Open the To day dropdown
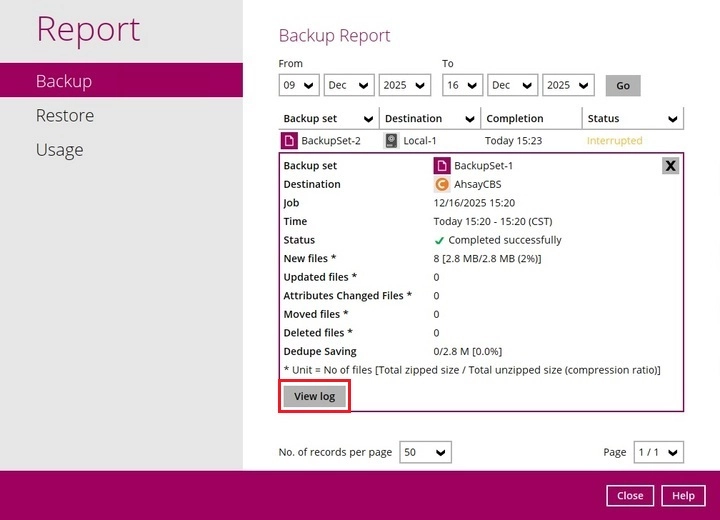The image size is (720, 520). coord(463,86)
